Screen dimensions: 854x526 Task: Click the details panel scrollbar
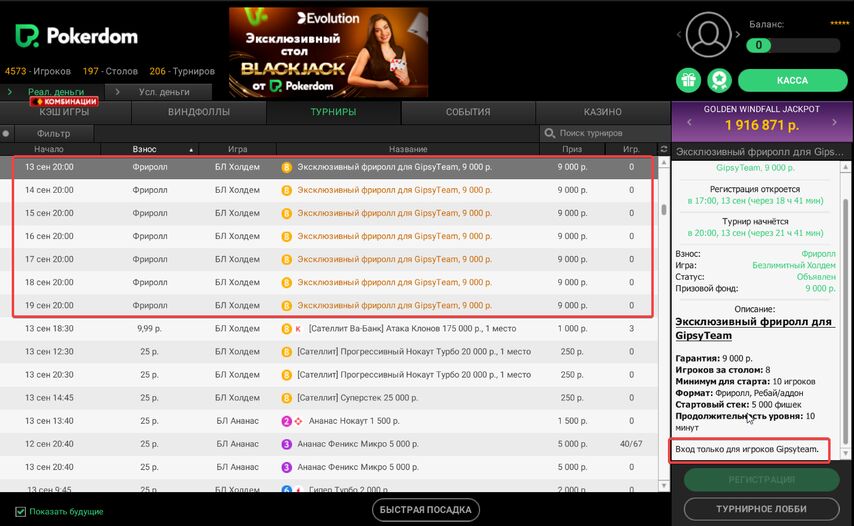coord(845,321)
